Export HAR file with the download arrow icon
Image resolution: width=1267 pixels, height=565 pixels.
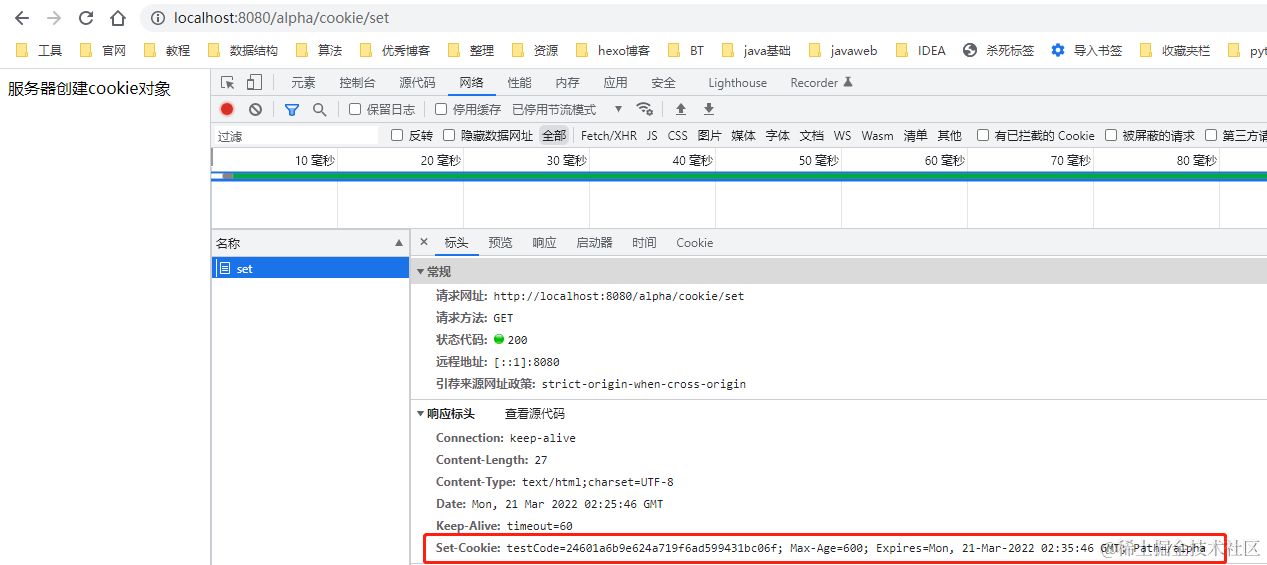[709, 109]
